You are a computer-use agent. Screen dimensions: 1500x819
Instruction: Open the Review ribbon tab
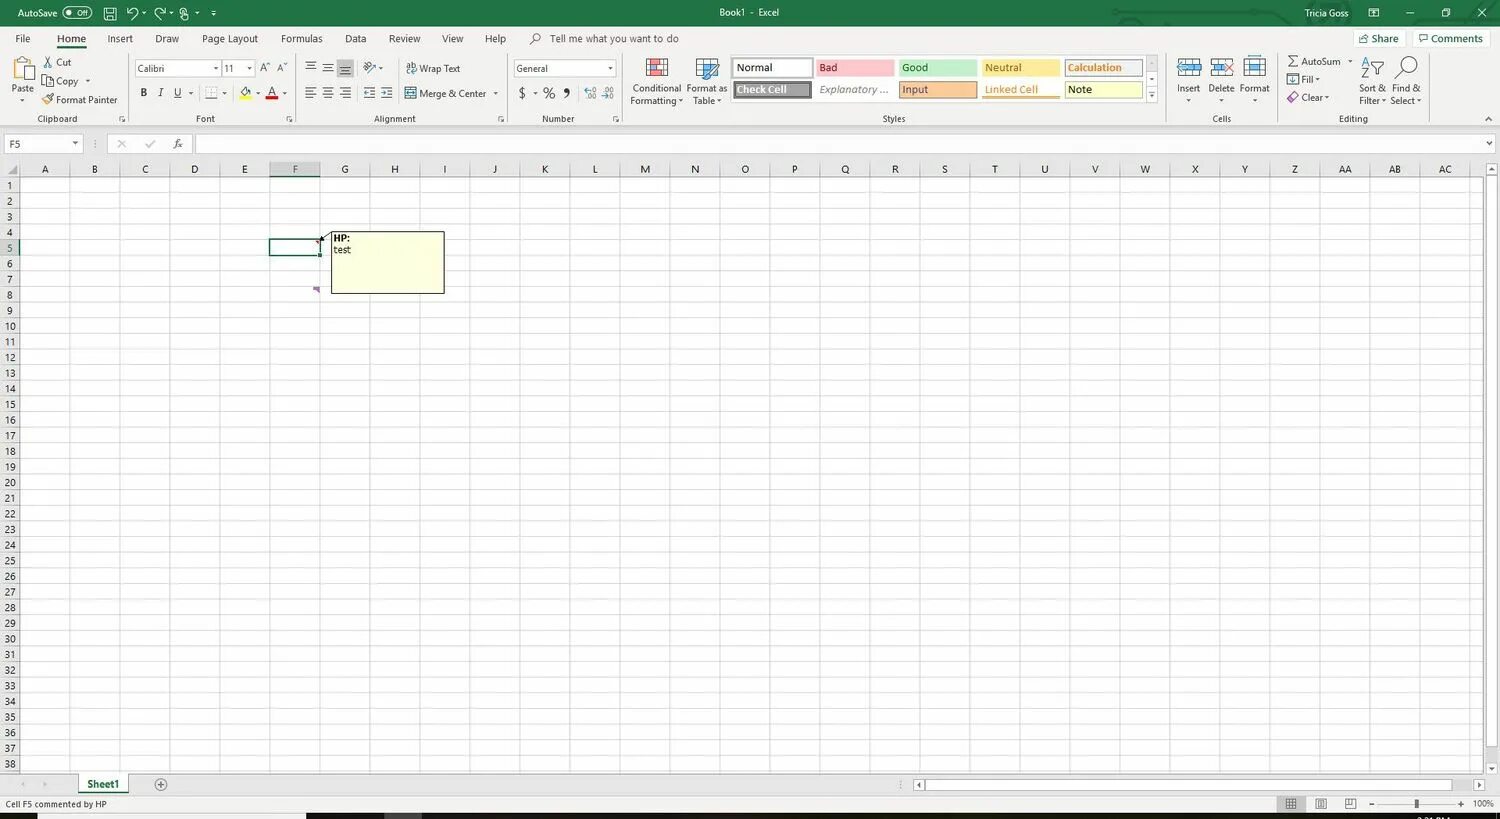click(404, 38)
